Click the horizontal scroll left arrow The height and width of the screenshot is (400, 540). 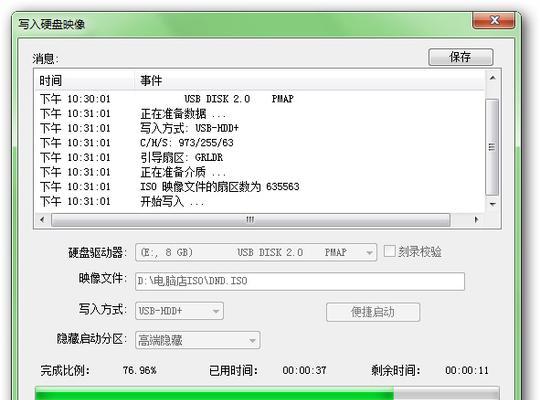click(42, 219)
